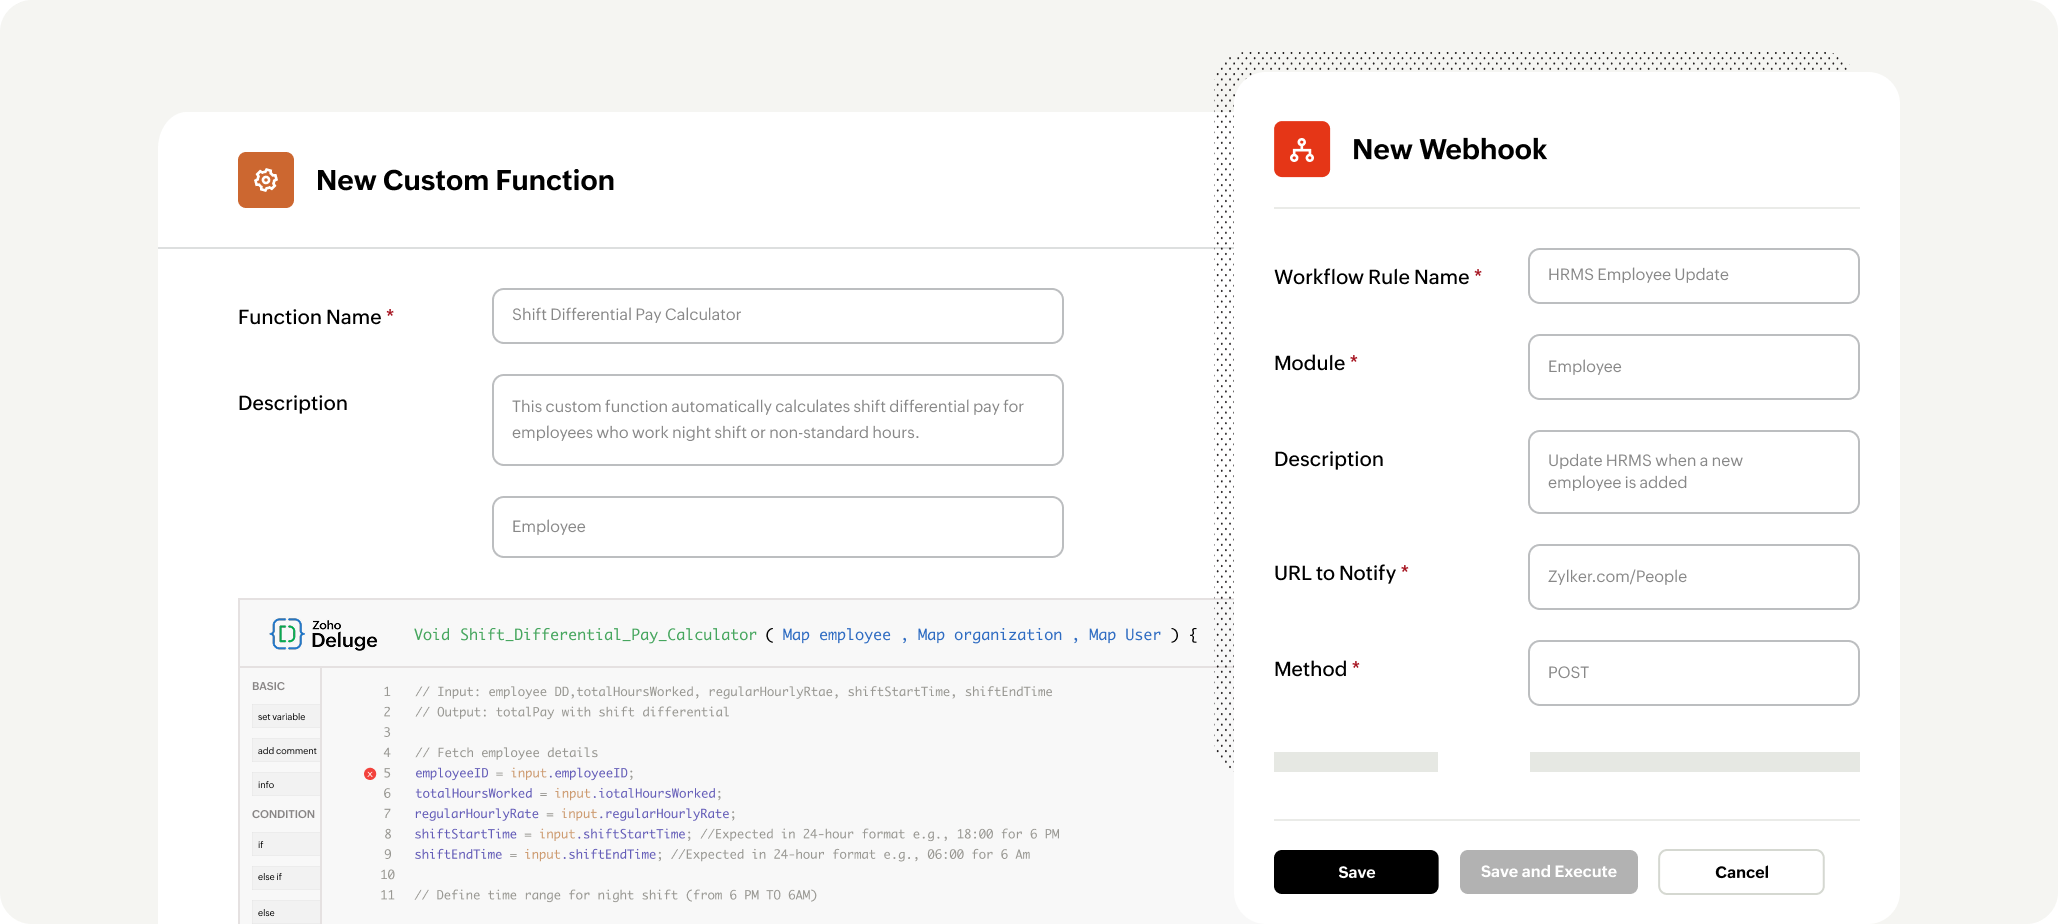This screenshot has height=924, width=2058.
Task: Click the New Webhook branching icon
Action: pos(1301,149)
